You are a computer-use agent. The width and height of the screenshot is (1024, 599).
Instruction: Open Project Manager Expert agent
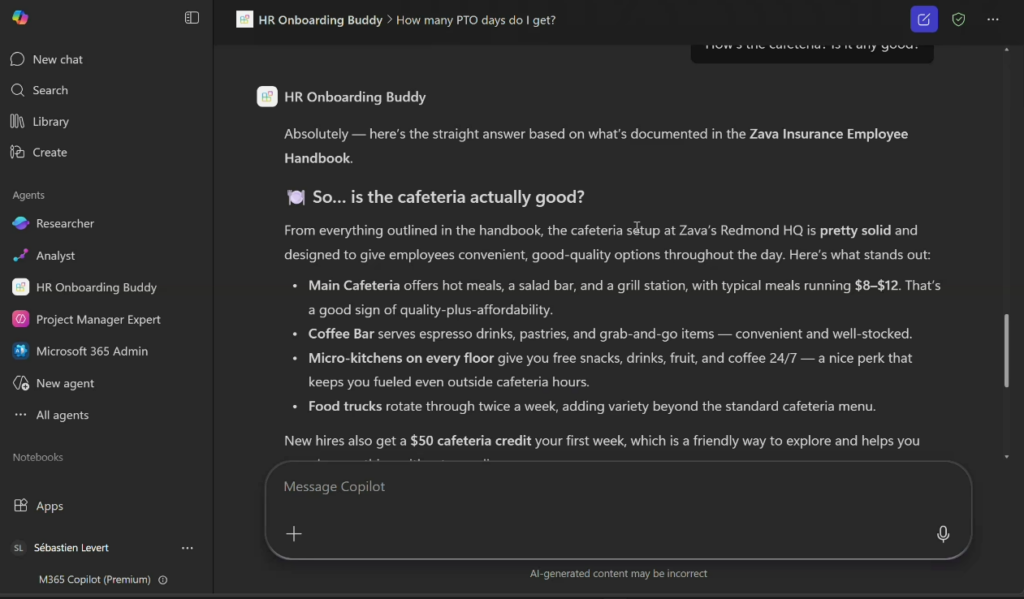pyautogui.click(x=98, y=319)
